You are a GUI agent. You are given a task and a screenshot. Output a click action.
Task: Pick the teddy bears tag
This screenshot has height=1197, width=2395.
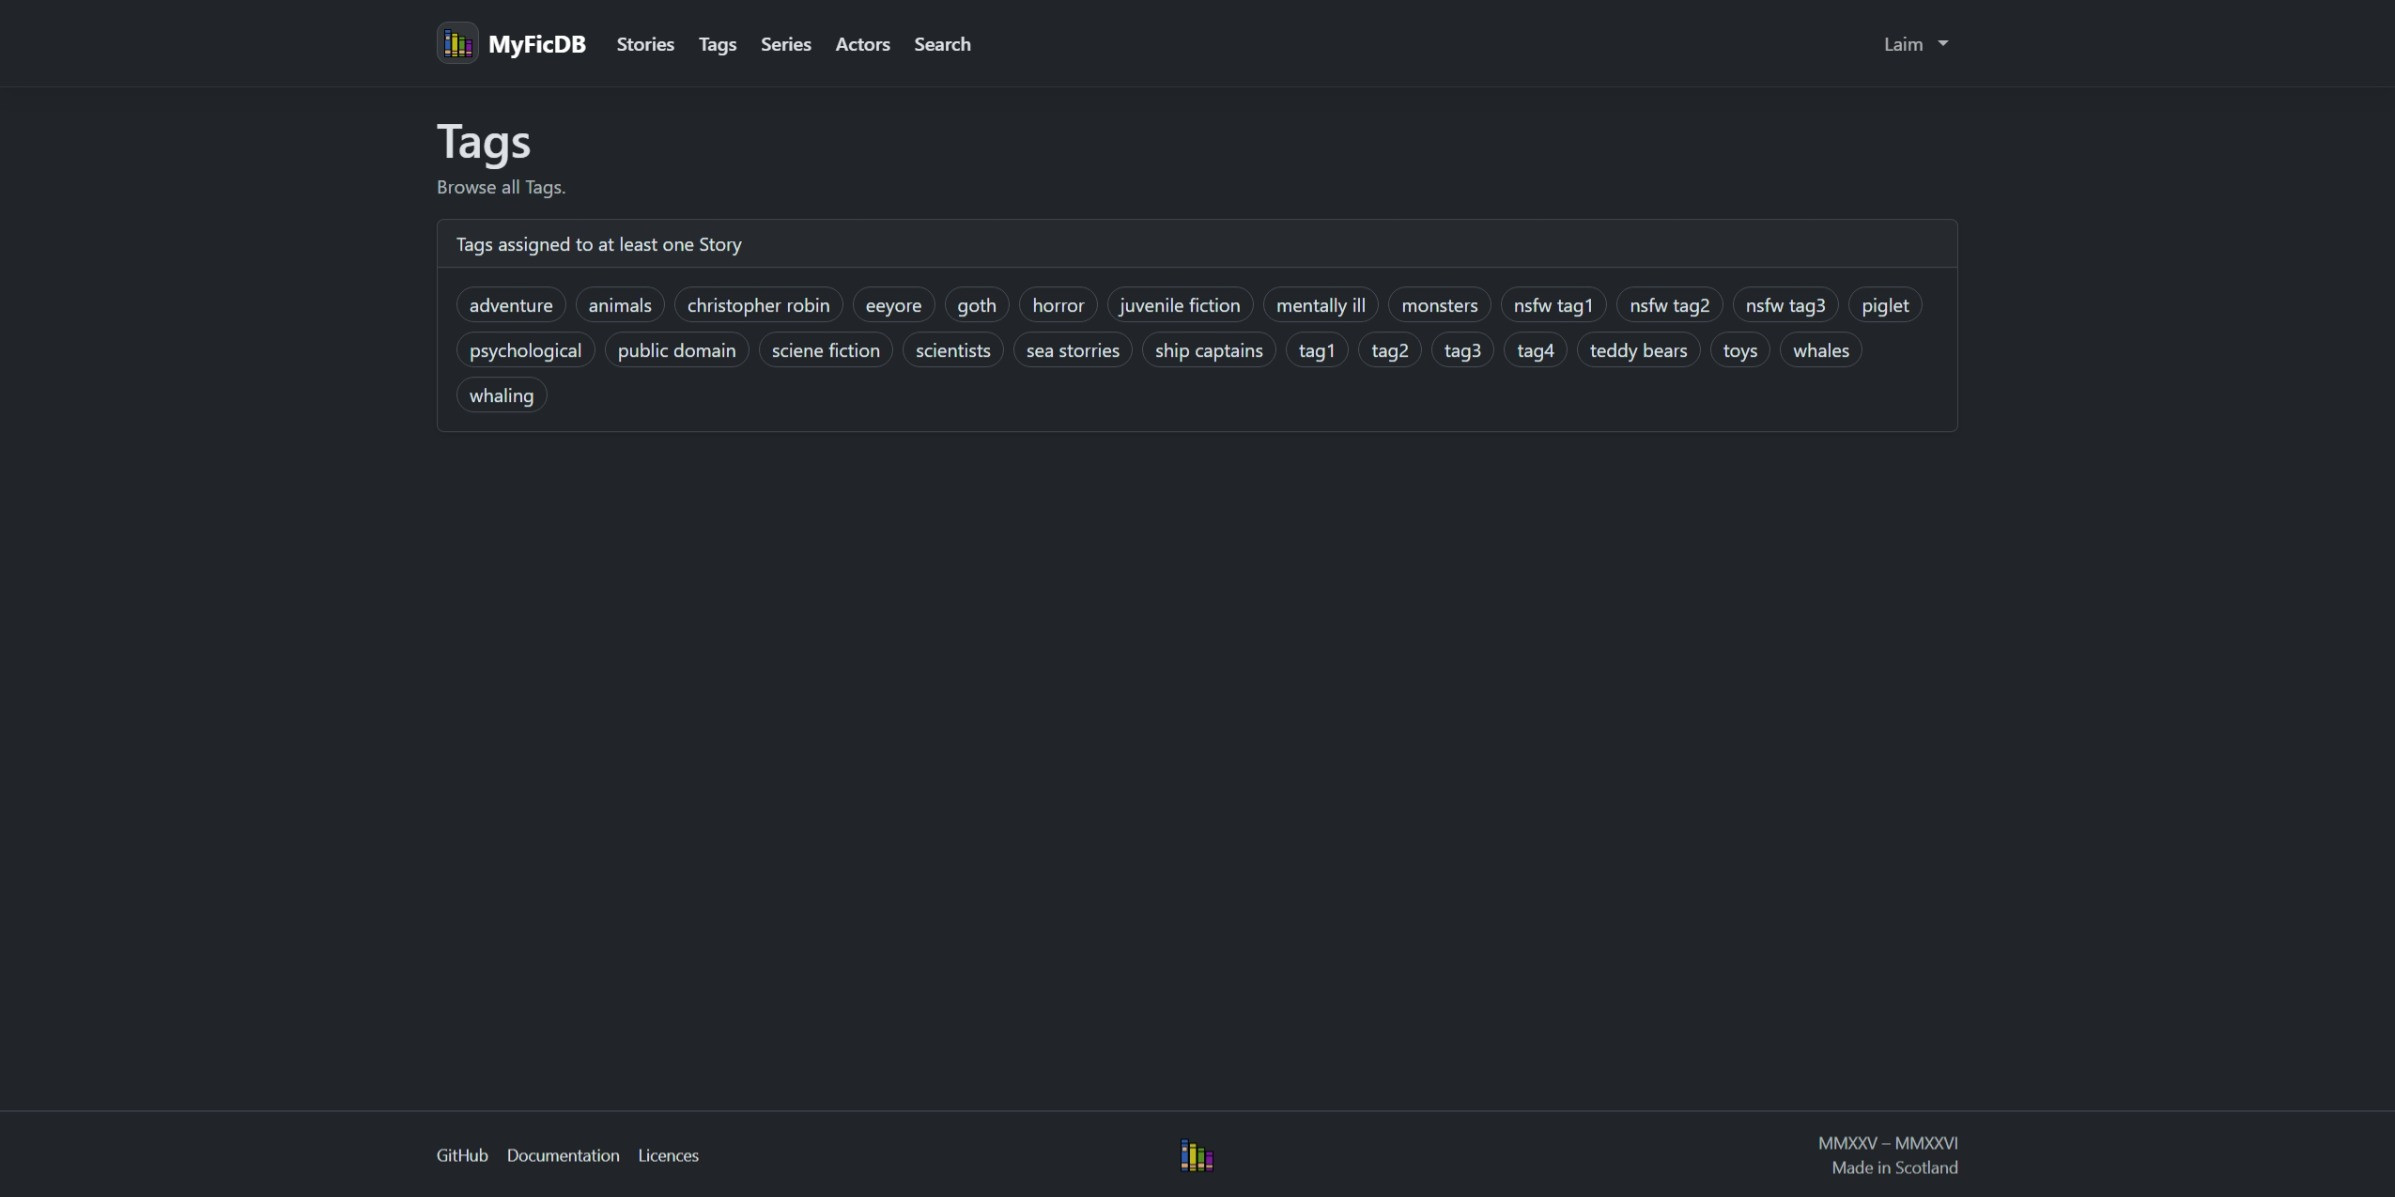1637,350
